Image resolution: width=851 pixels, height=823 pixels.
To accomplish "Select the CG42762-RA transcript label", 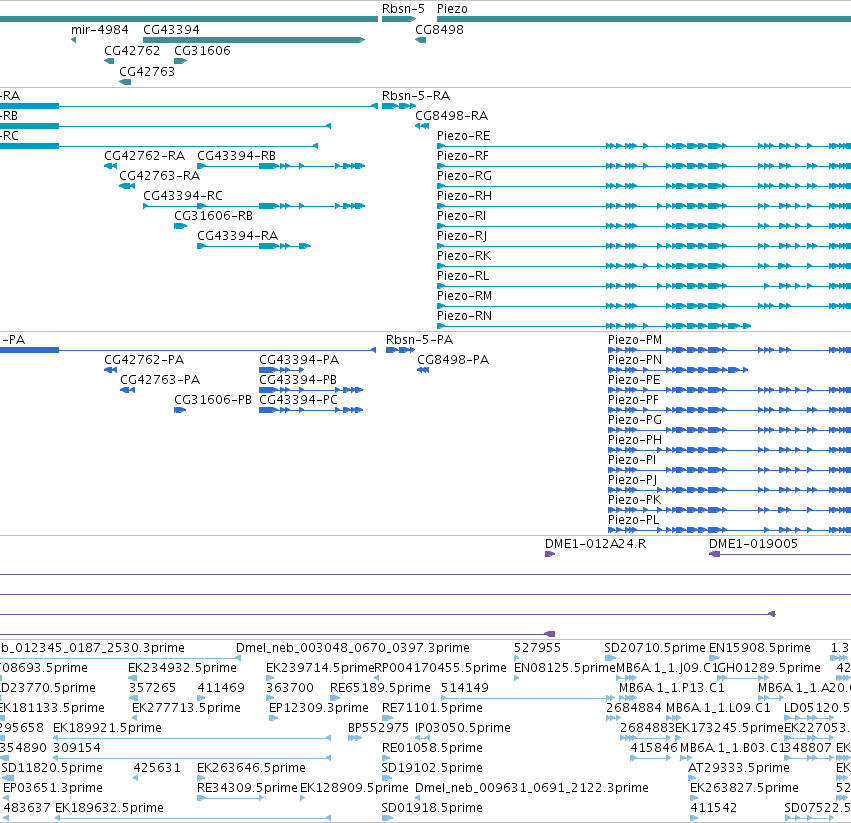I will [x=144, y=156].
